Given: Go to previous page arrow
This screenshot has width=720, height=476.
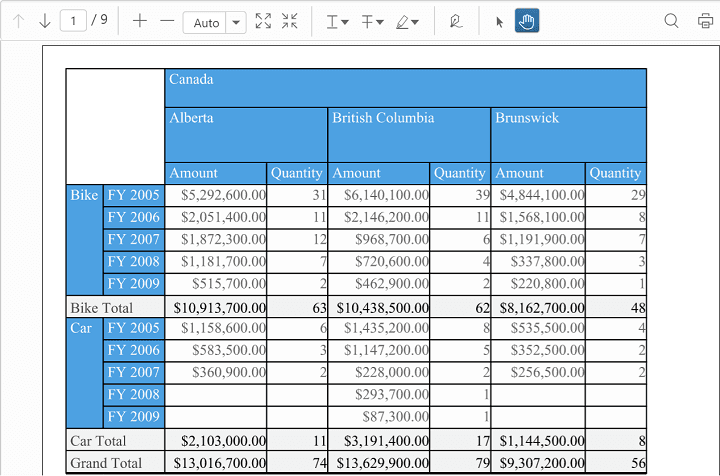Looking at the screenshot, I should pos(18,21).
